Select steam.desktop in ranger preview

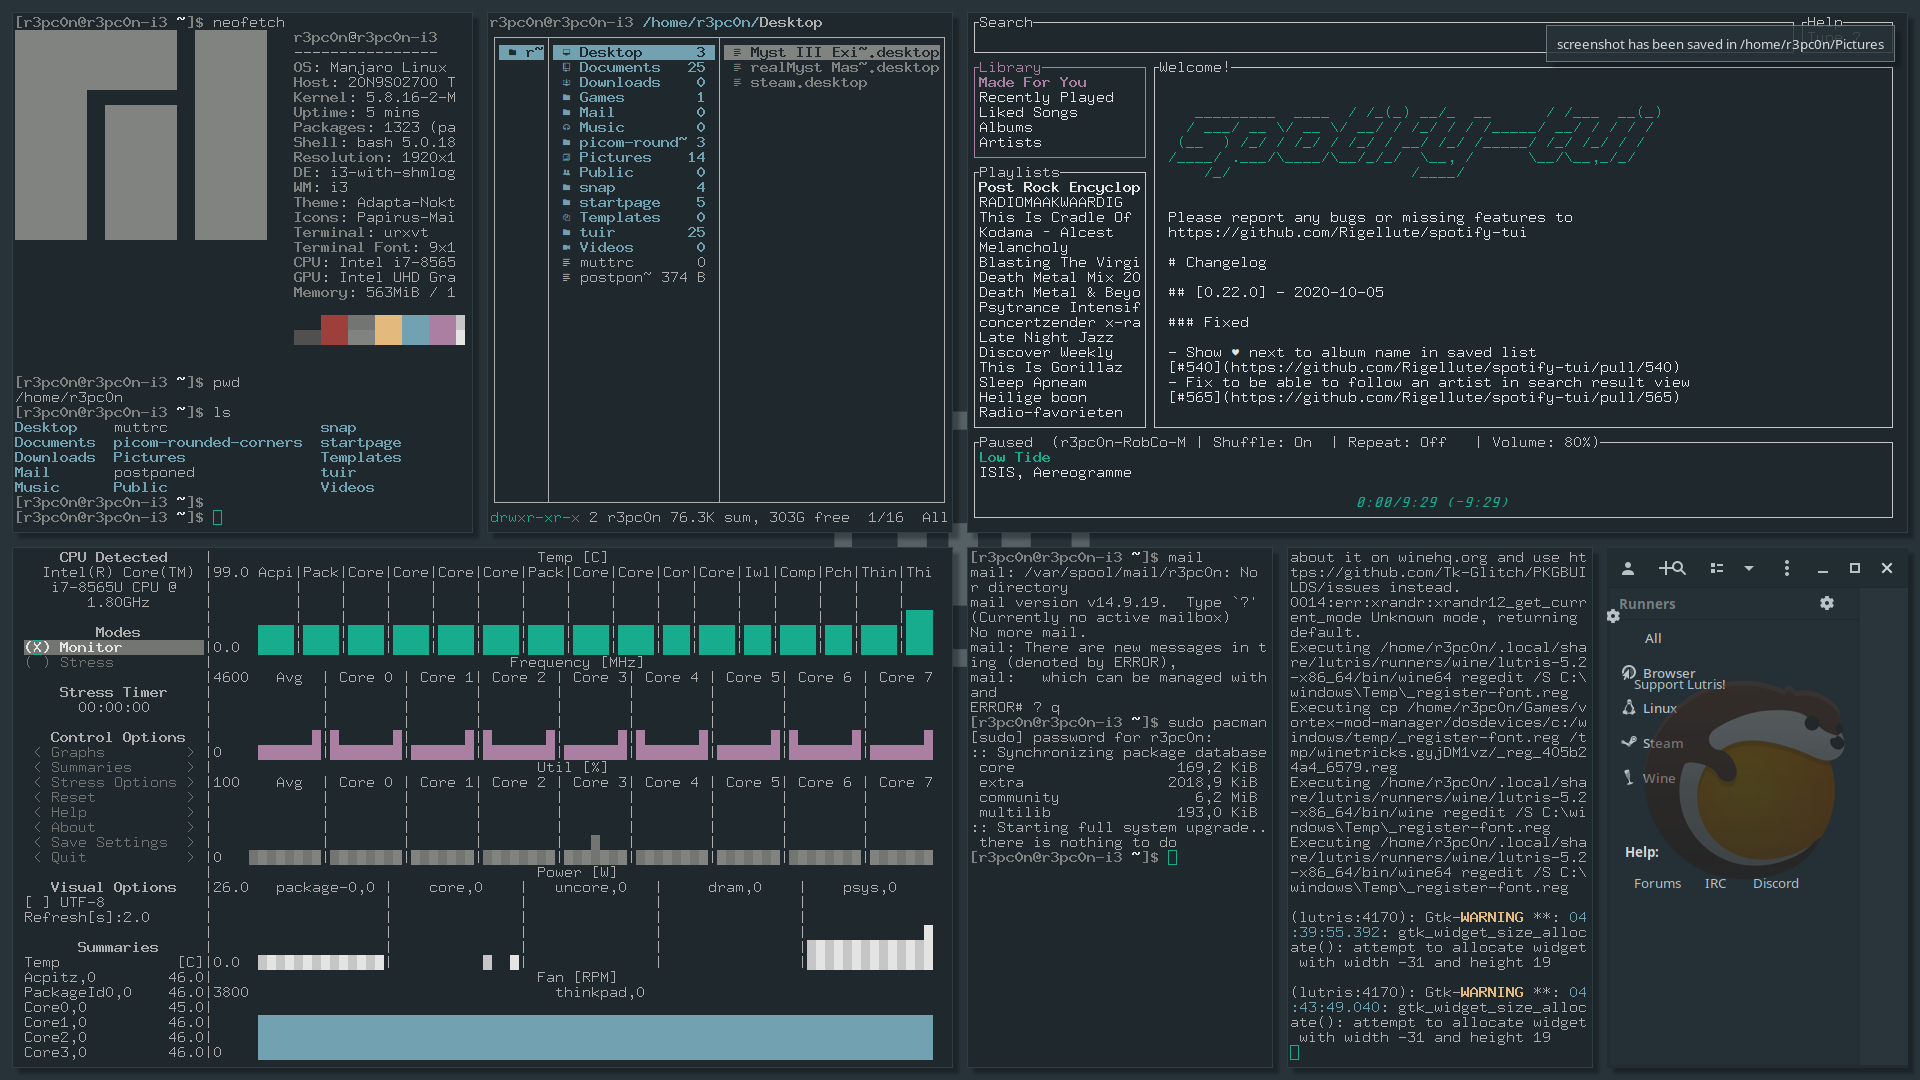coord(833,82)
